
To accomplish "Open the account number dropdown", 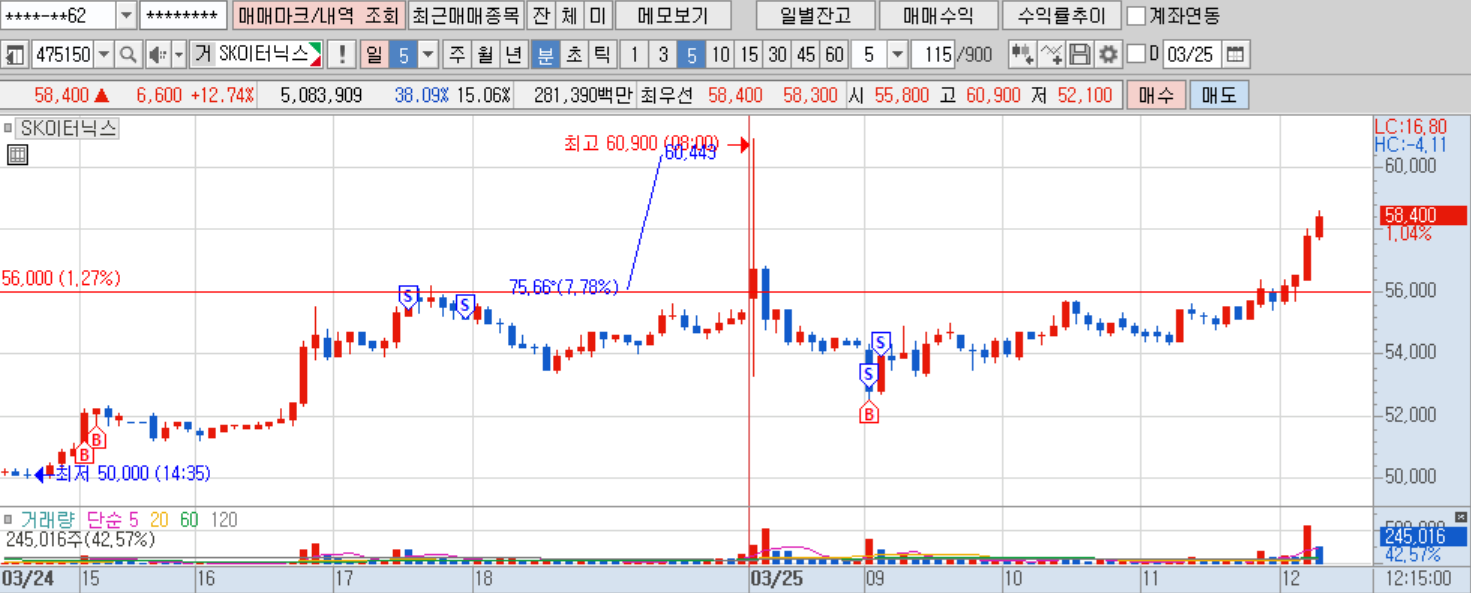I will pyautogui.click(x=126, y=16).
